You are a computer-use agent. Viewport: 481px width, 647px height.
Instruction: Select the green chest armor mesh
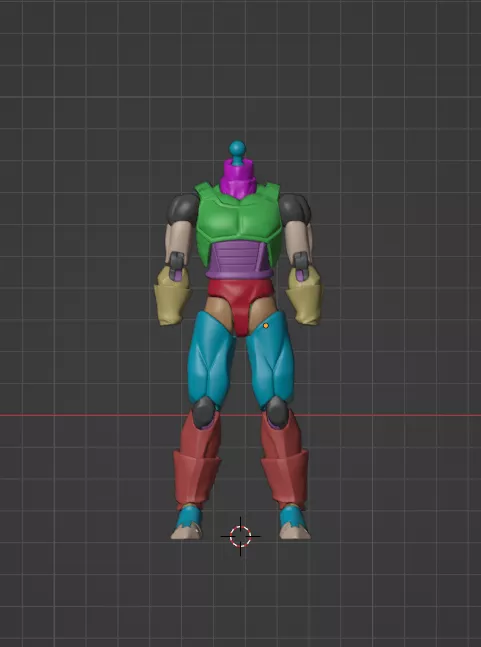[238, 221]
